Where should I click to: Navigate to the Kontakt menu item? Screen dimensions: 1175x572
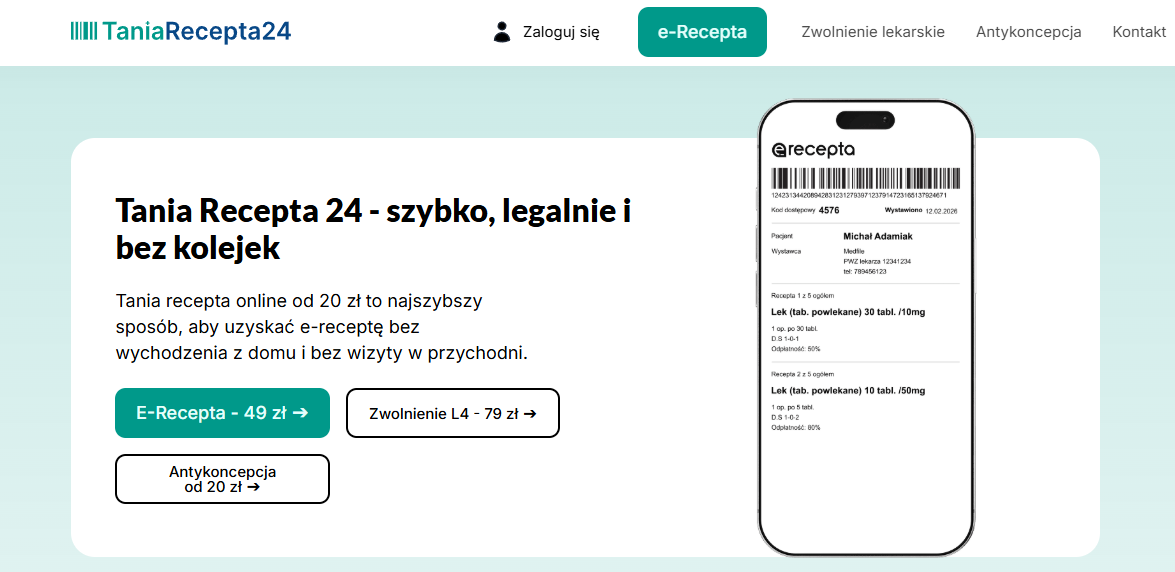point(1139,32)
